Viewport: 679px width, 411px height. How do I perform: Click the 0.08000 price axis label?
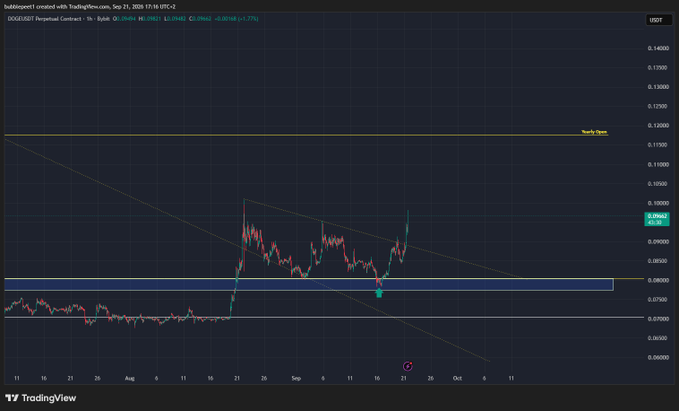coord(658,280)
